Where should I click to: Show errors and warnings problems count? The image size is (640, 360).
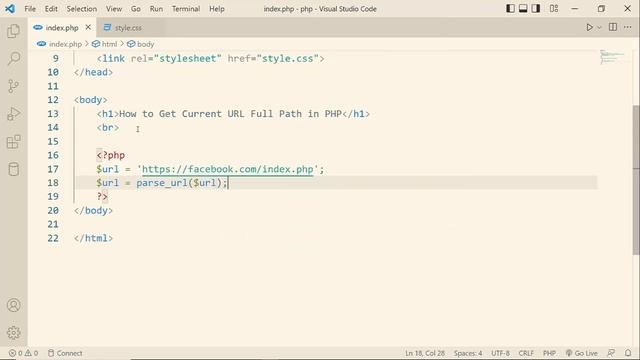click(23, 353)
